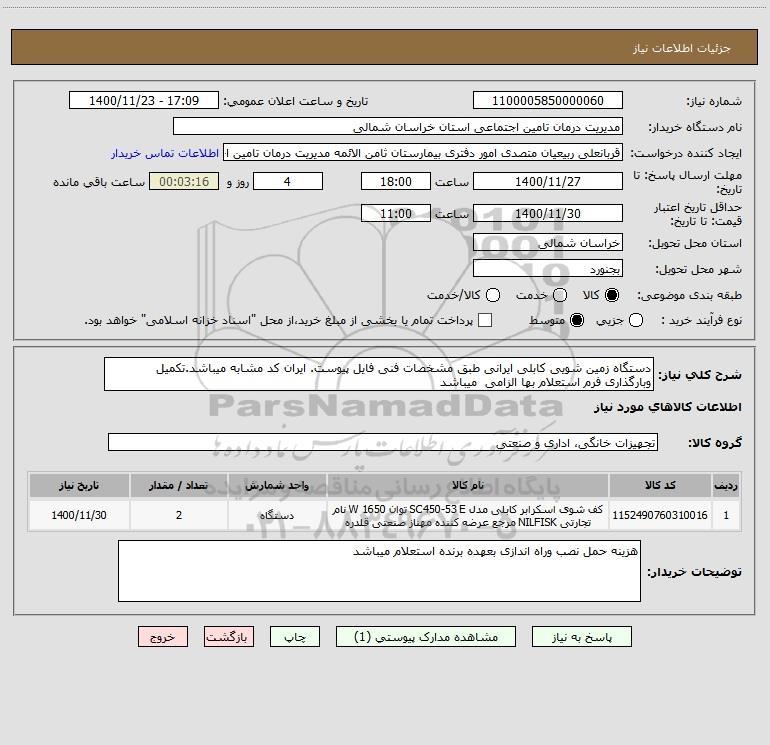Choose the متوسط purchase type radio
Screen dimensions: 770x745
(577, 320)
